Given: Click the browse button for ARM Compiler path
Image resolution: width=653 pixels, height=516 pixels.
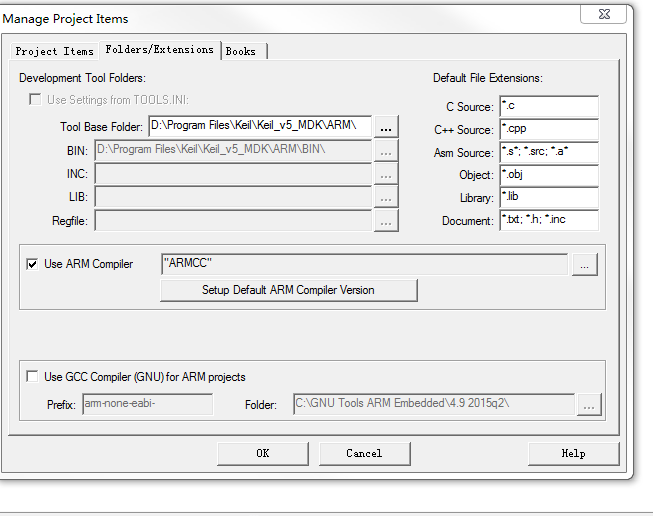Looking at the screenshot, I should [585, 264].
